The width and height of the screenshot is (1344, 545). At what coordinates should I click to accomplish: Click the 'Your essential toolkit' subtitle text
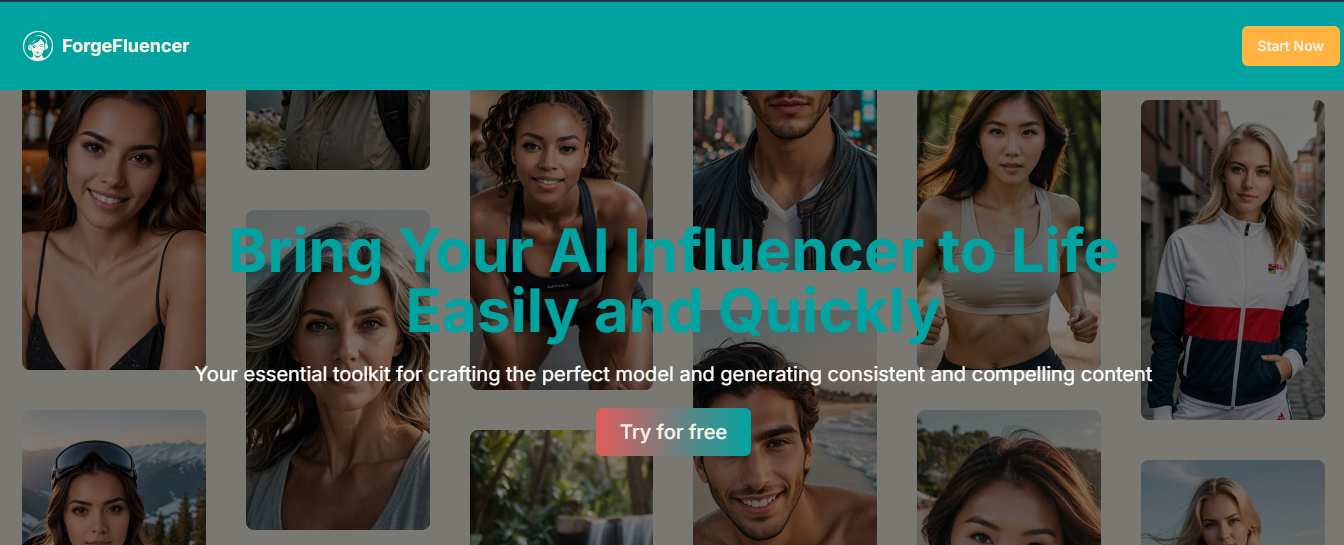(x=673, y=374)
